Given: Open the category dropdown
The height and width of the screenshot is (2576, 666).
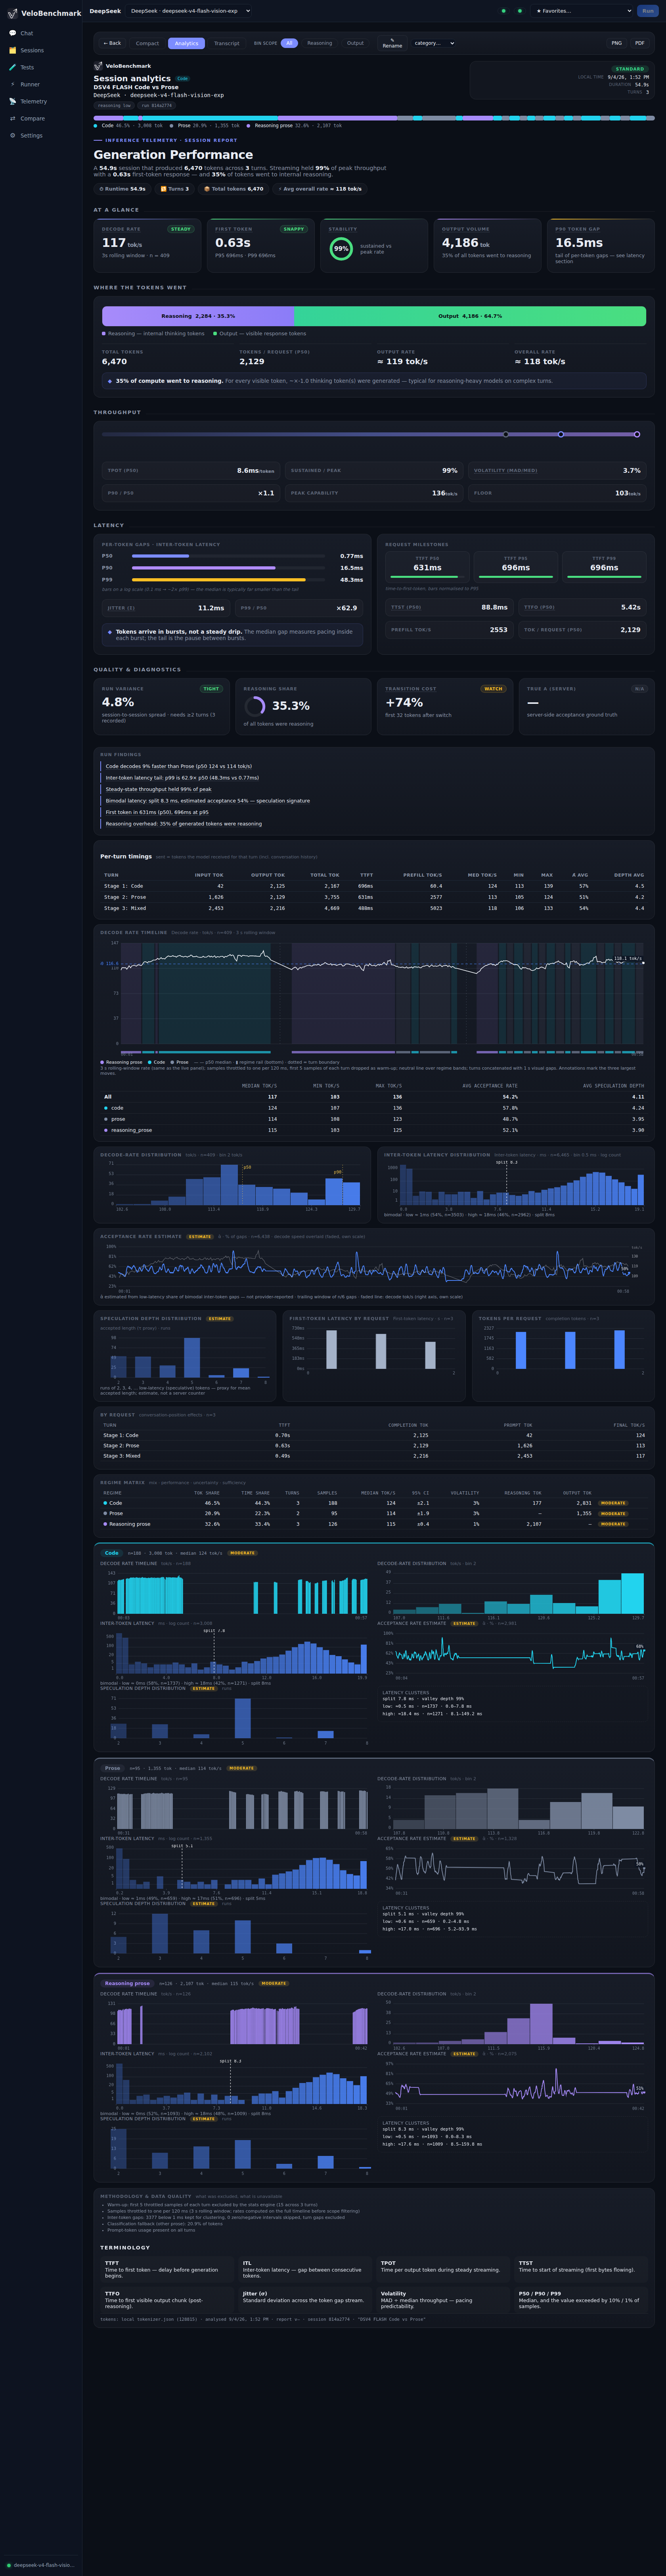Looking at the screenshot, I should (x=433, y=43).
